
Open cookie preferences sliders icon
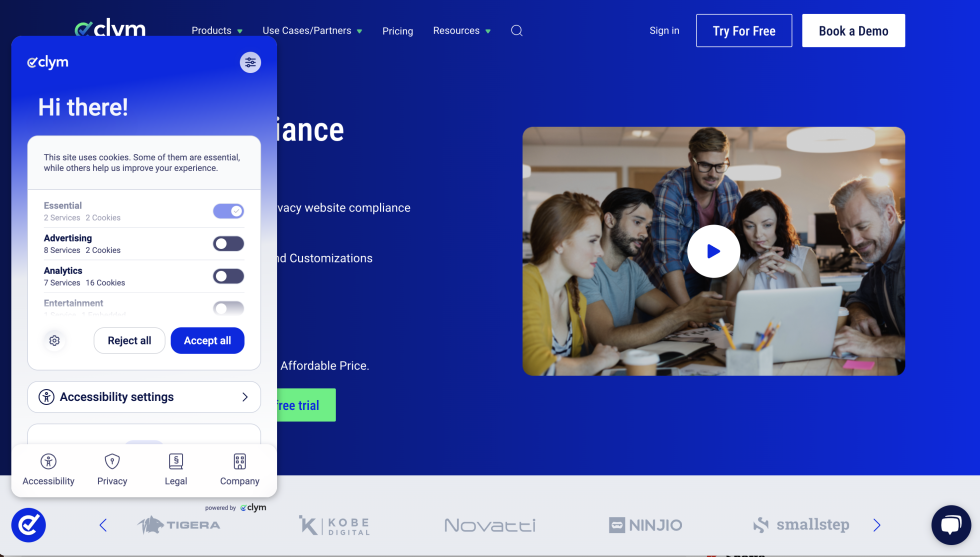250,63
